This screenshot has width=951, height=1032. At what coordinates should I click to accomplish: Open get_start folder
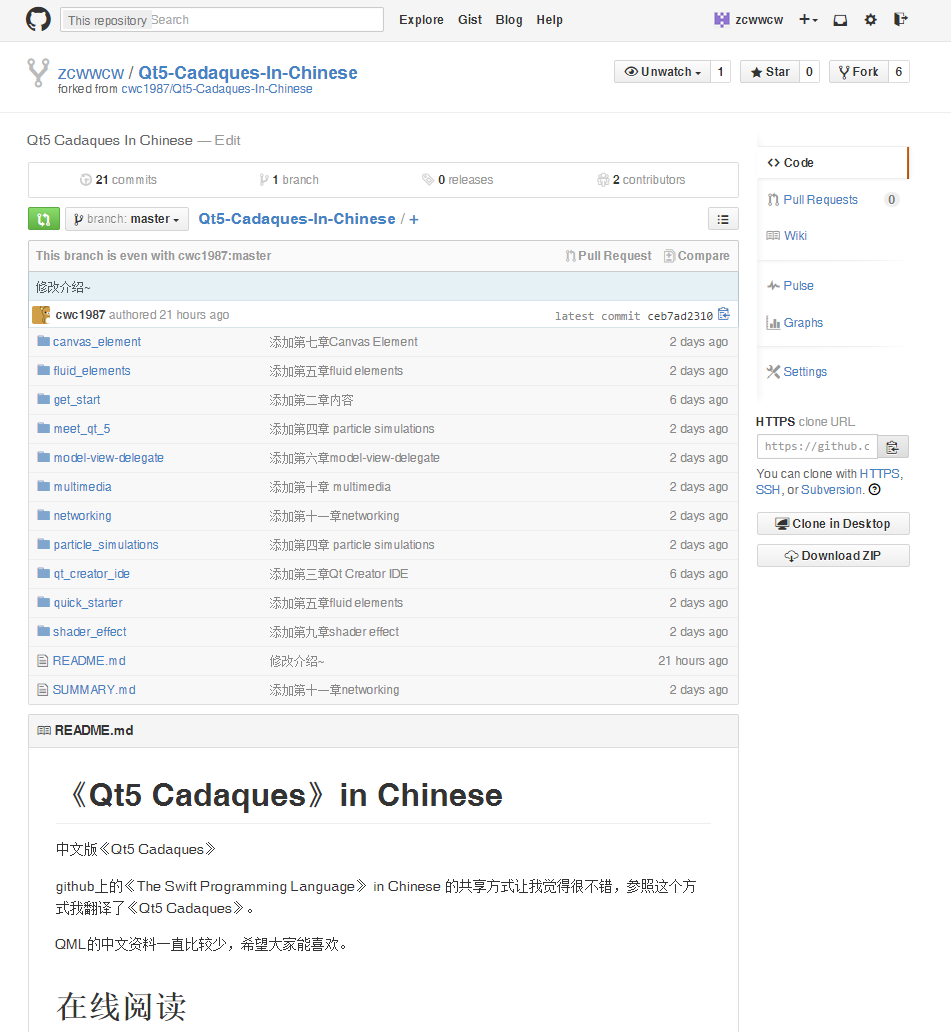point(77,400)
